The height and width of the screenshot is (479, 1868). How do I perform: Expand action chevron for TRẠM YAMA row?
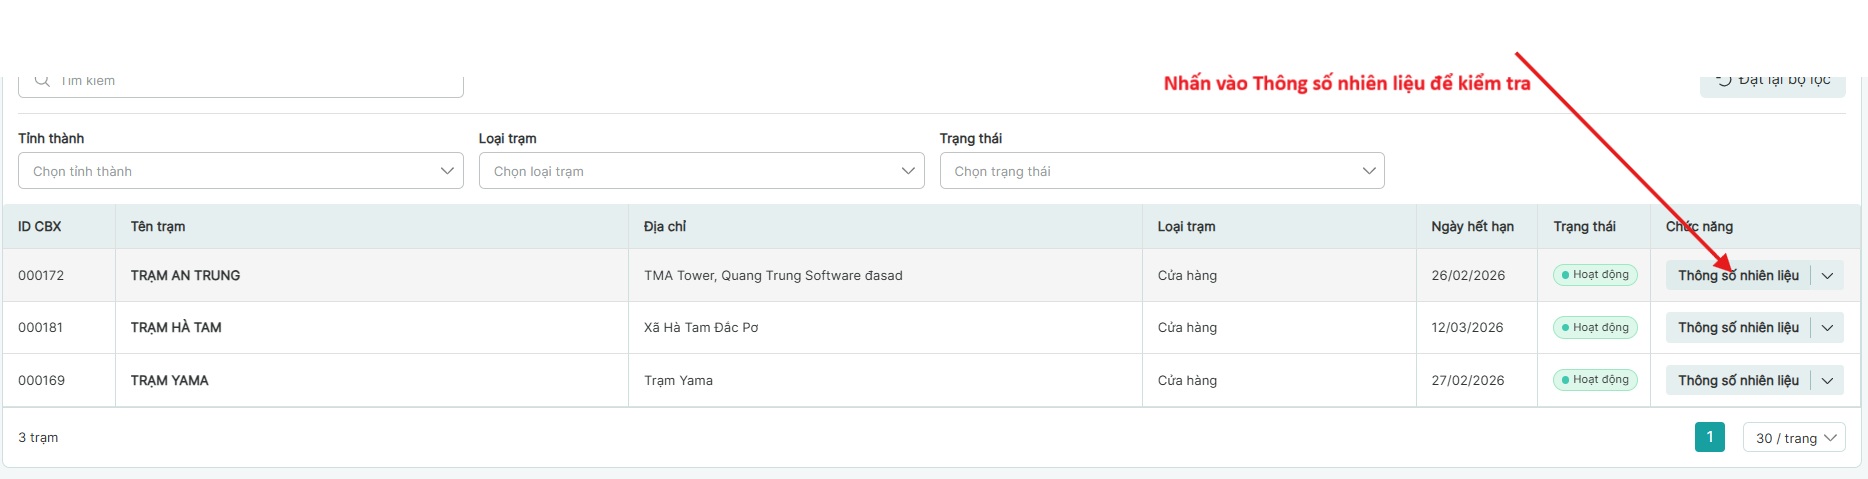point(1828,381)
